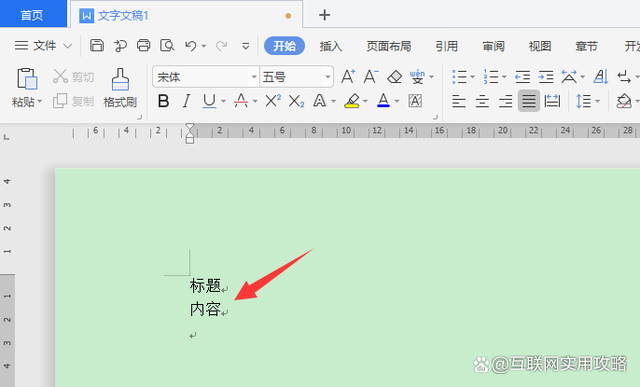Screen dimensions: 640x387
Task: Set Distributed alignment
Action: 552,101
